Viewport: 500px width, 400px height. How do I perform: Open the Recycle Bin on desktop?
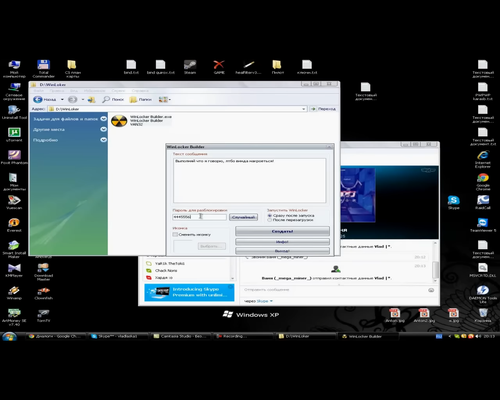click(483, 315)
